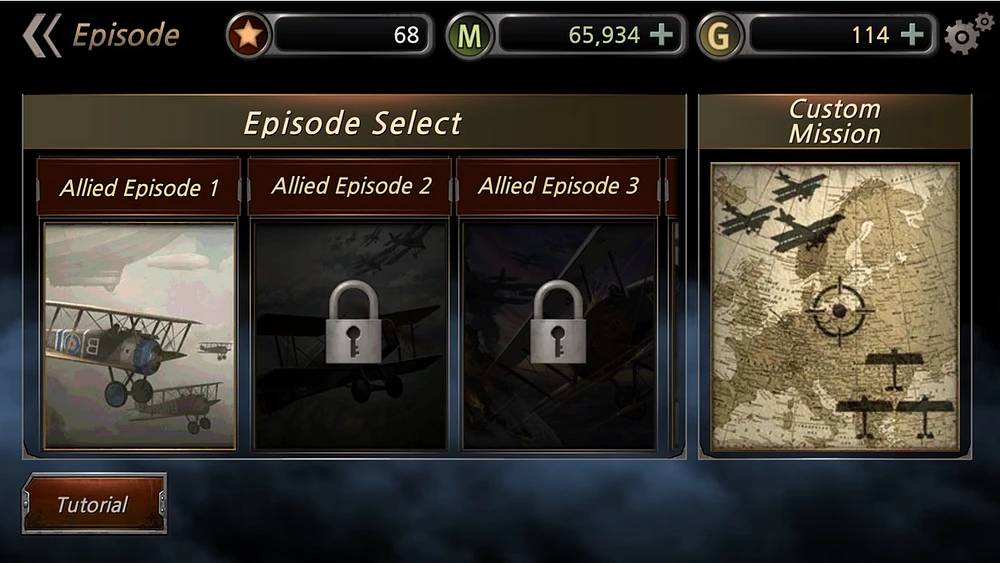Click the green M money icon

coord(469,36)
